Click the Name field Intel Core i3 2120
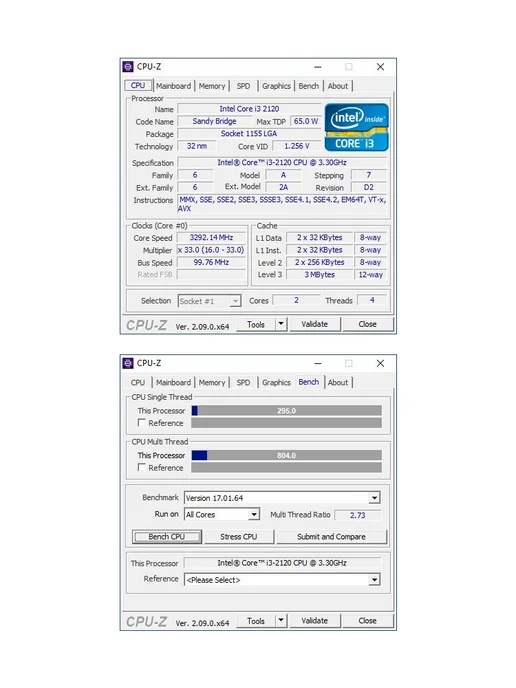Image resolution: width=516 pixels, height=688 pixels. click(249, 109)
